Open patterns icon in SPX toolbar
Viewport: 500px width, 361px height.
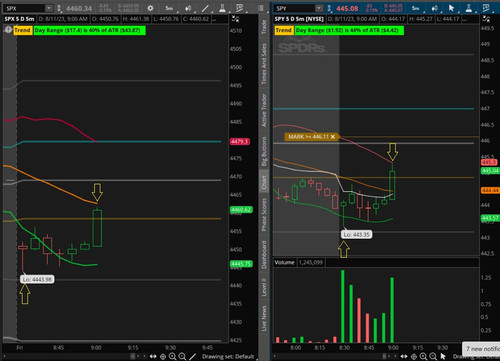click(239, 8)
